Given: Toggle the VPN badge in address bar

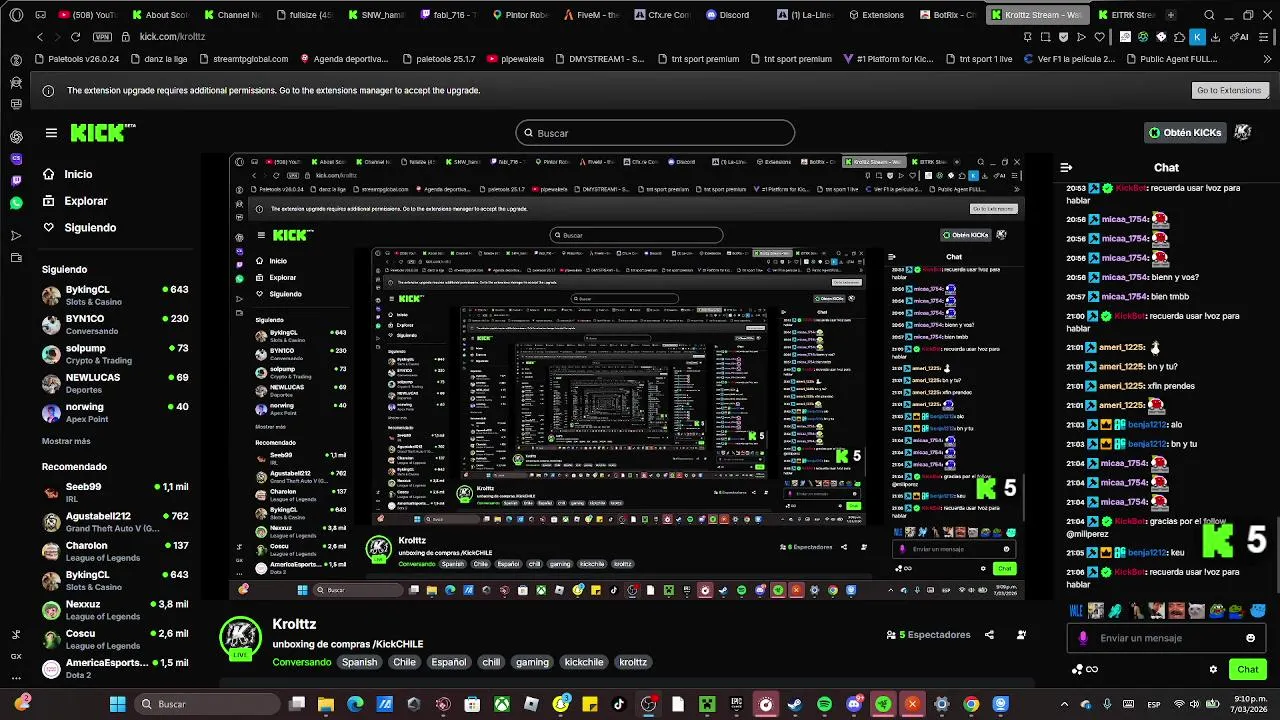Looking at the screenshot, I should (x=102, y=37).
